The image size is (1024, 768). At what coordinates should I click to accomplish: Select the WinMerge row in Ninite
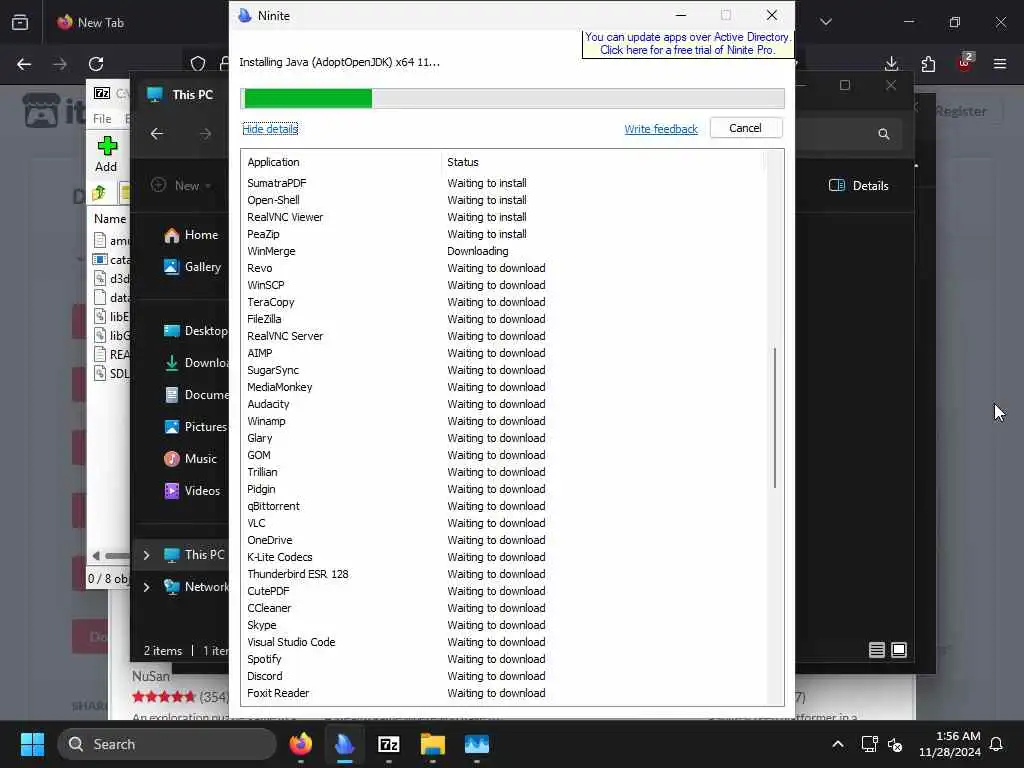[x=503, y=251]
